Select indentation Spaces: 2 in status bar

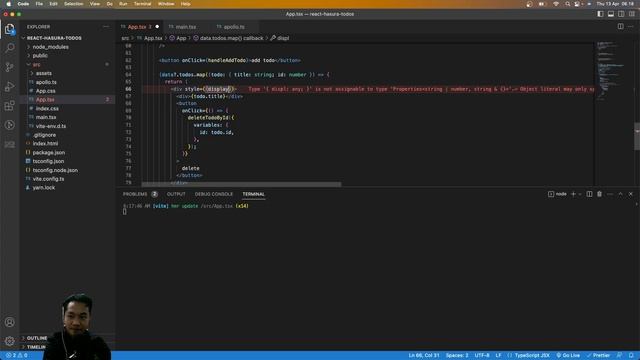pos(457,355)
